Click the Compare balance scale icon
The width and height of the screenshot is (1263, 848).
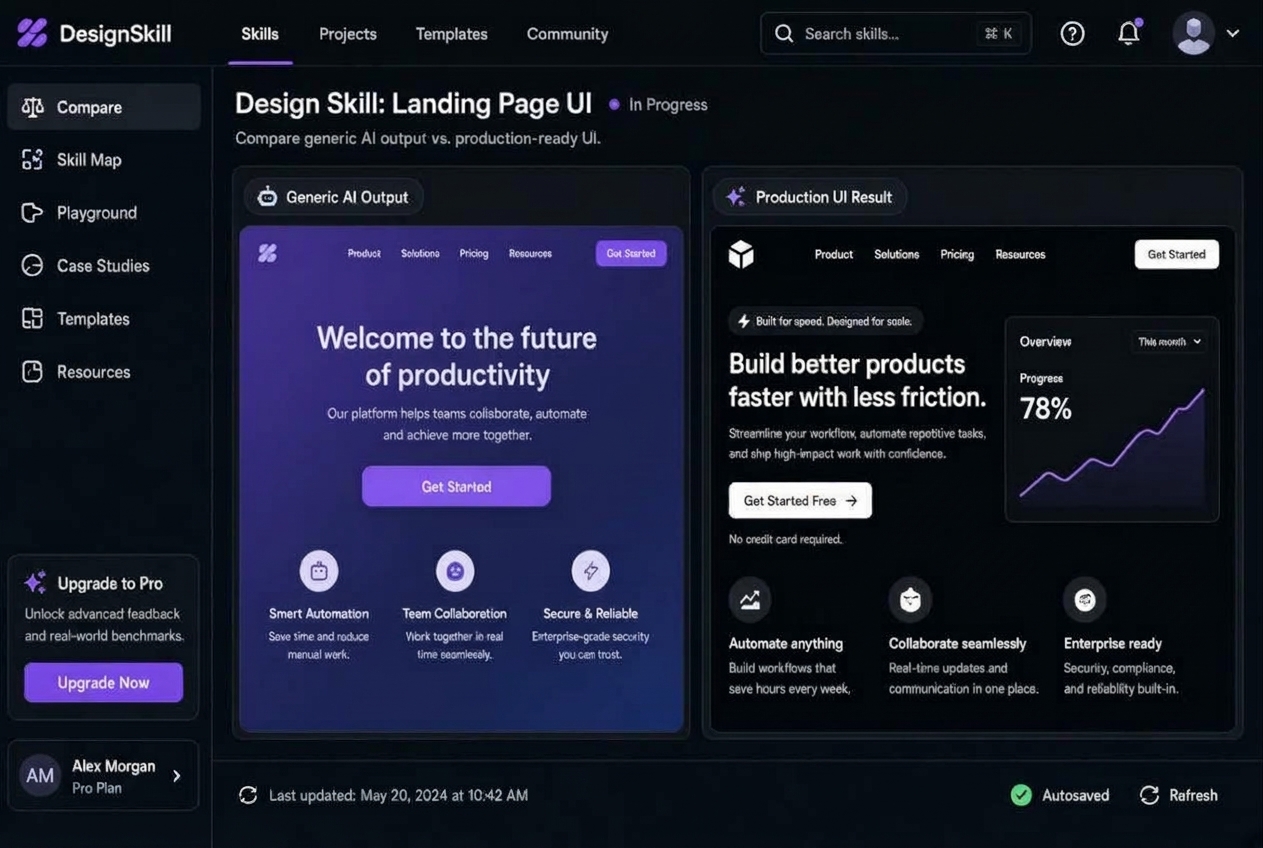tap(33, 107)
